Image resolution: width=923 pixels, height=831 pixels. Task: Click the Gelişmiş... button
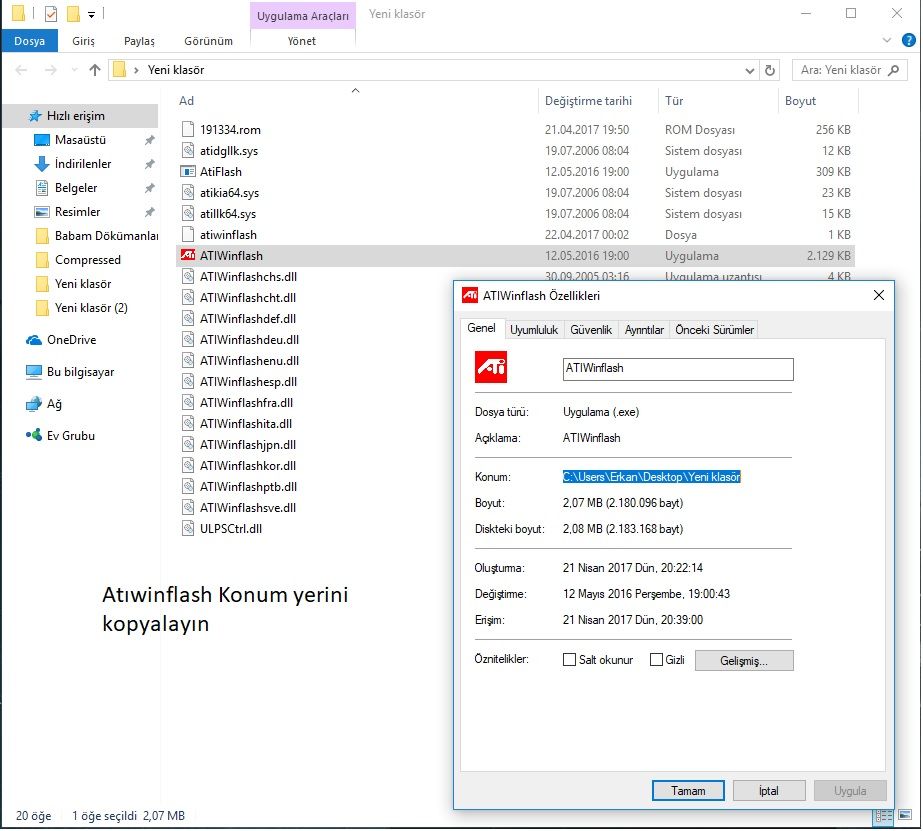point(744,660)
